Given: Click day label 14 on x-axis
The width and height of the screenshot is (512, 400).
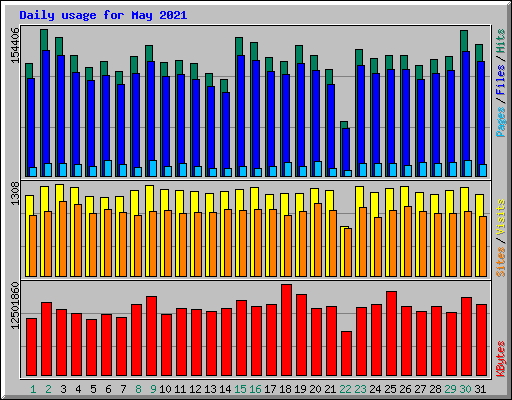Looking at the screenshot, I should [225, 389].
